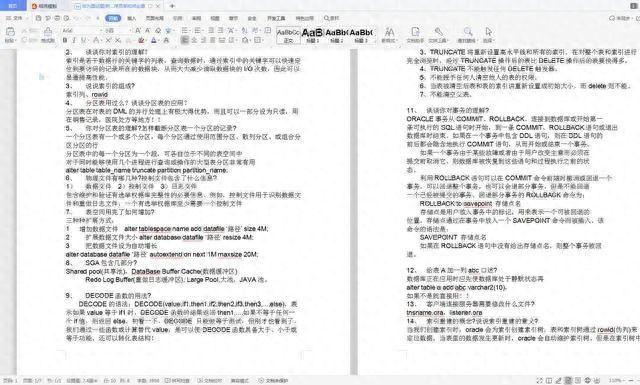Click the full screen view icon in status bar
Viewport: 640px width, 385px height.
point(540,381)
